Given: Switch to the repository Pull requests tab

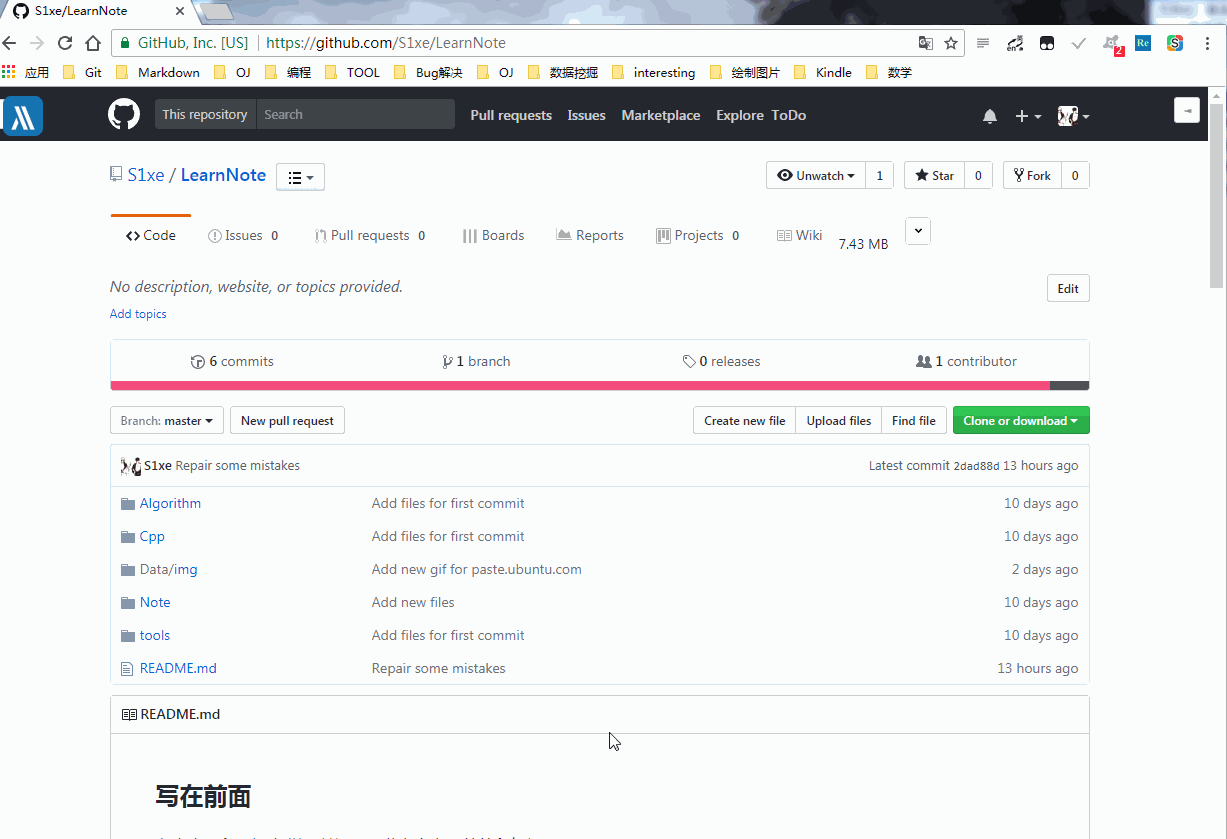Looking at the screenshot, I should pyautogui.click(x=370, y=236).
